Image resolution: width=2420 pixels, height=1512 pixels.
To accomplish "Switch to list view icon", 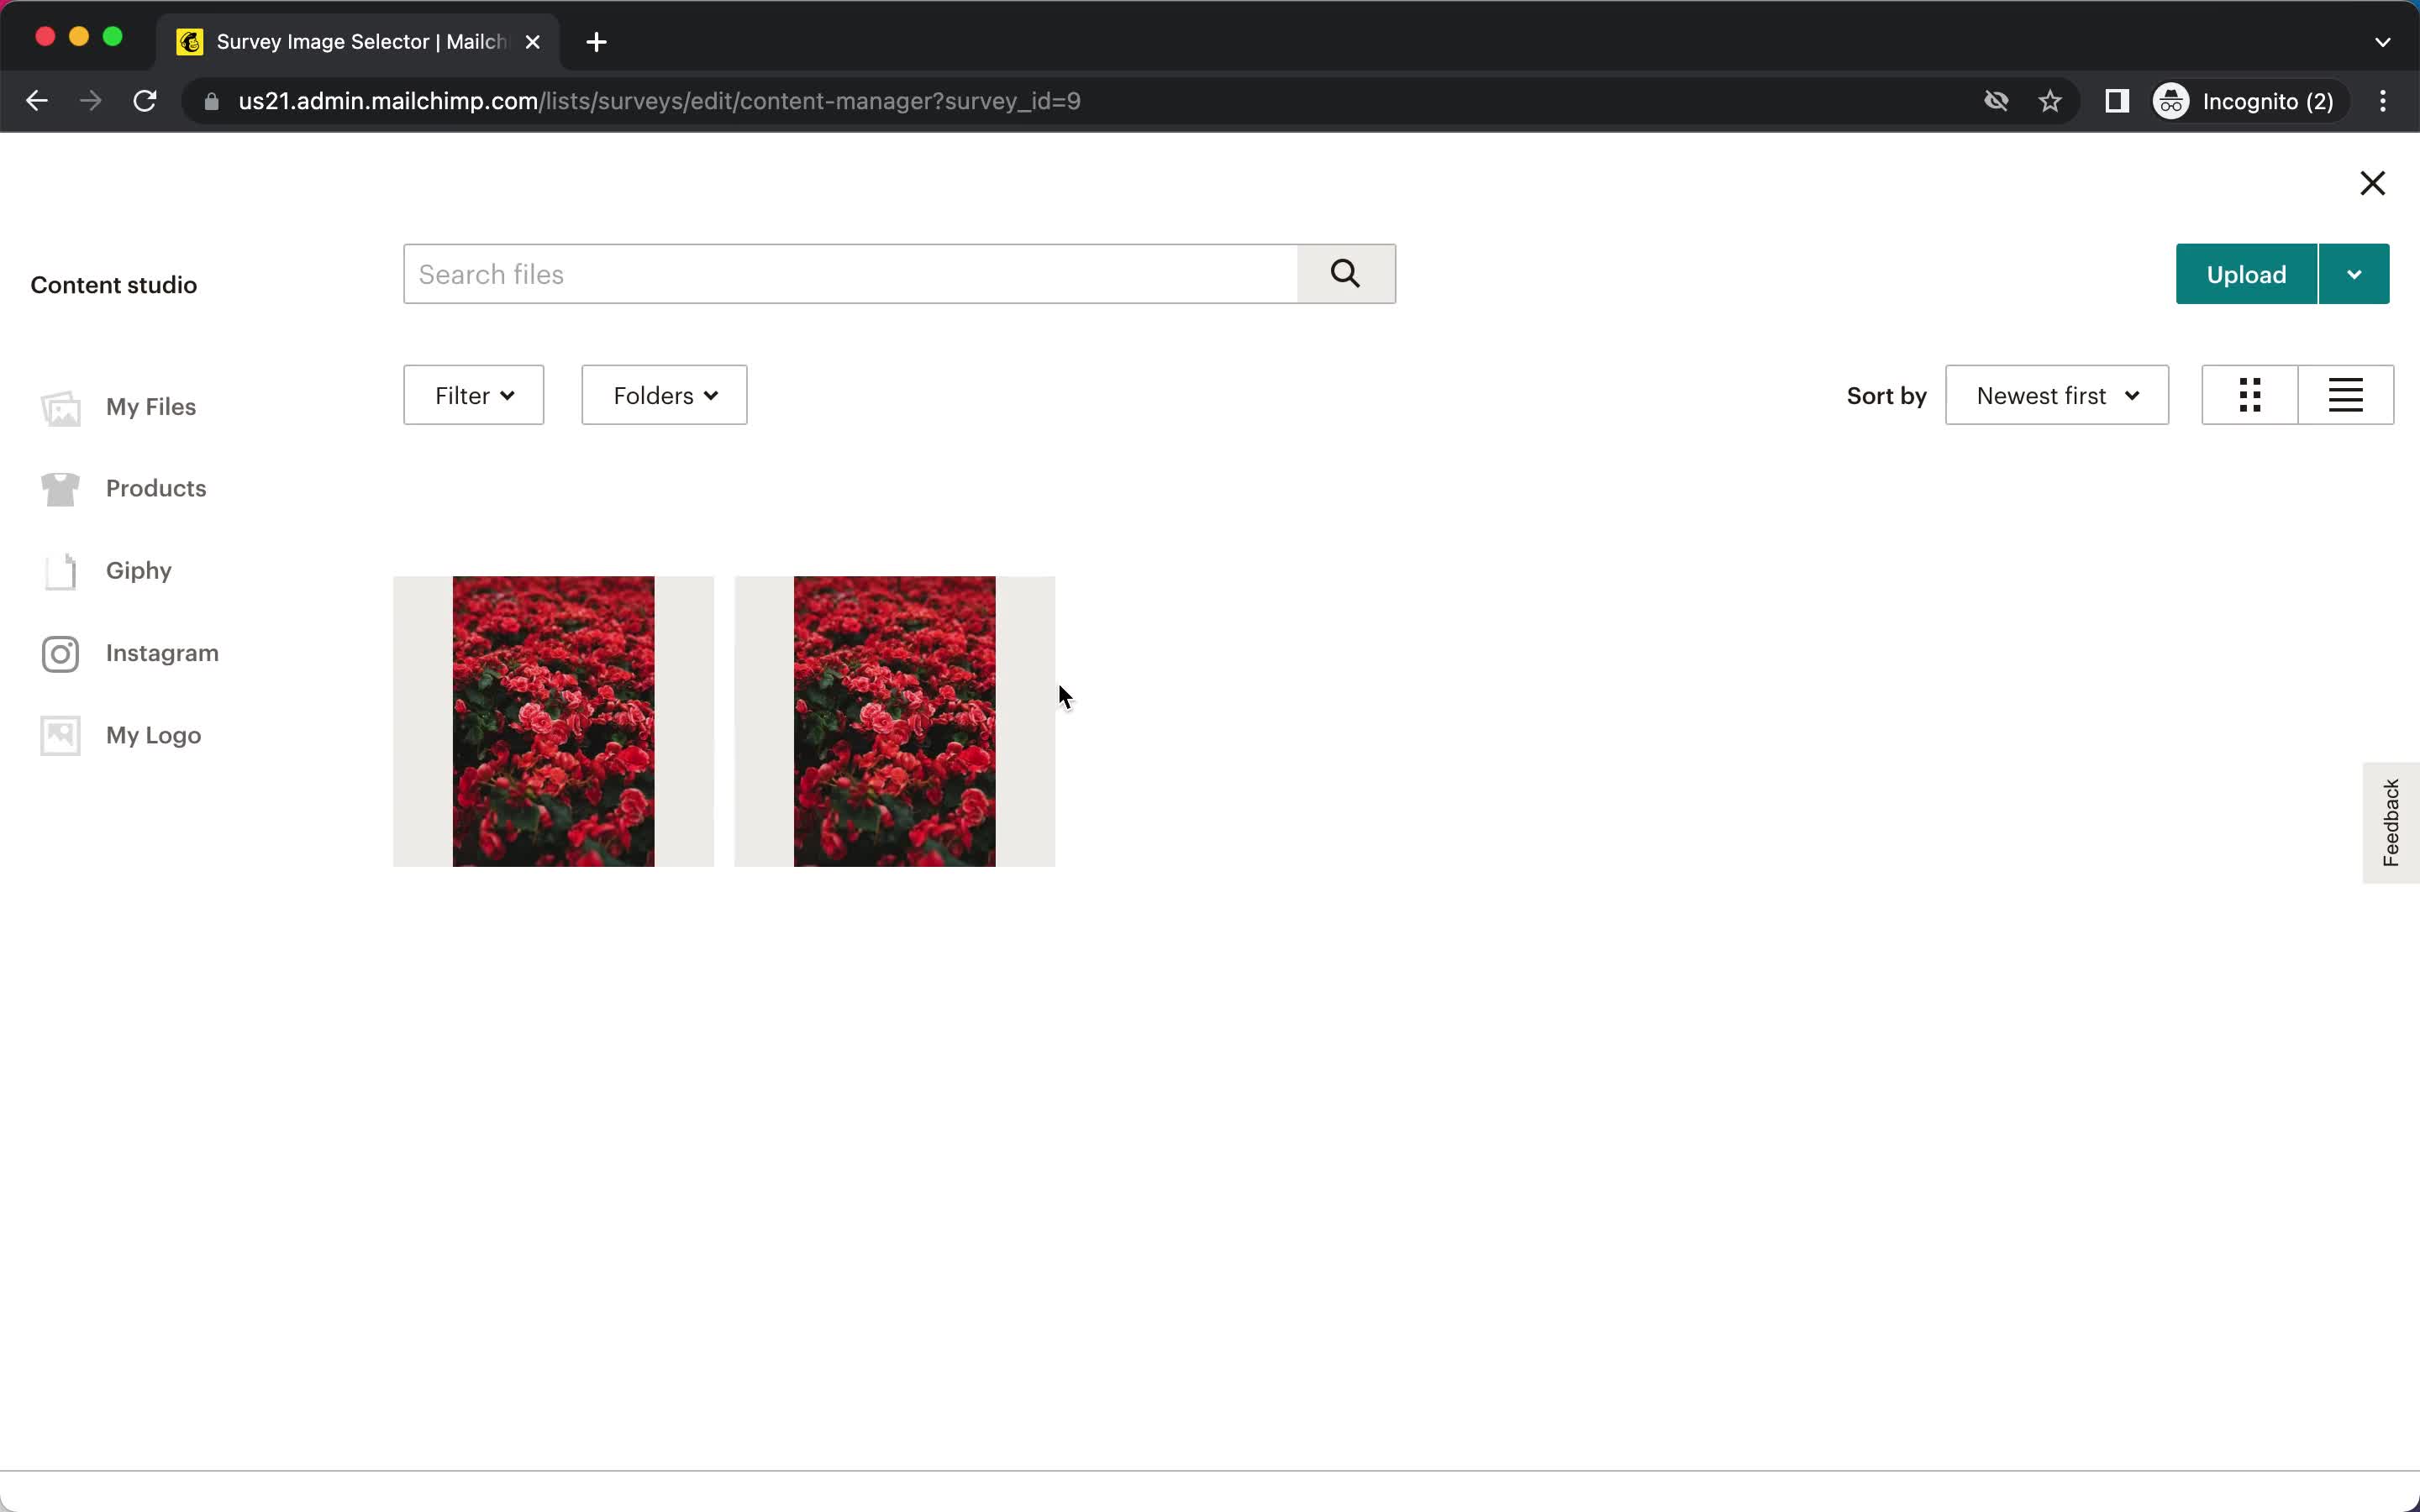I will [x=2345, y=396].
